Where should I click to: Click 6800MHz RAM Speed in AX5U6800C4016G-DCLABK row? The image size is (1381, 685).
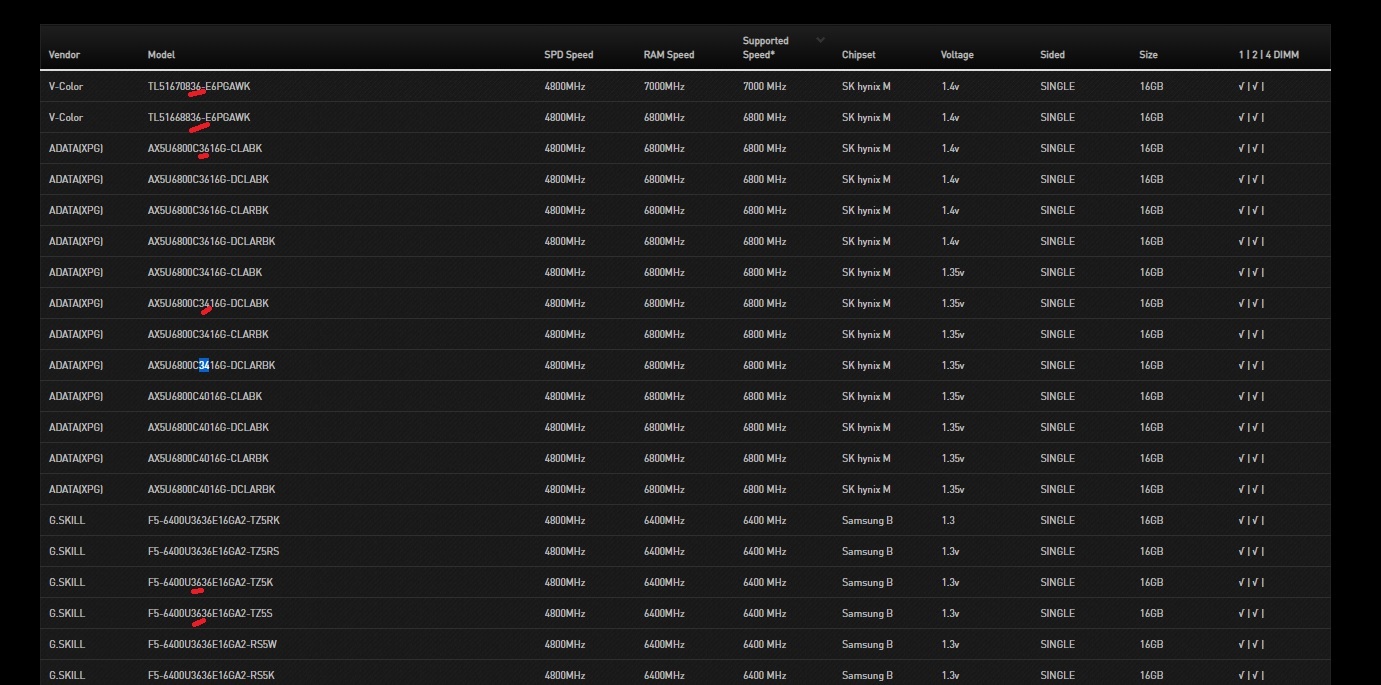click(664, 428)
